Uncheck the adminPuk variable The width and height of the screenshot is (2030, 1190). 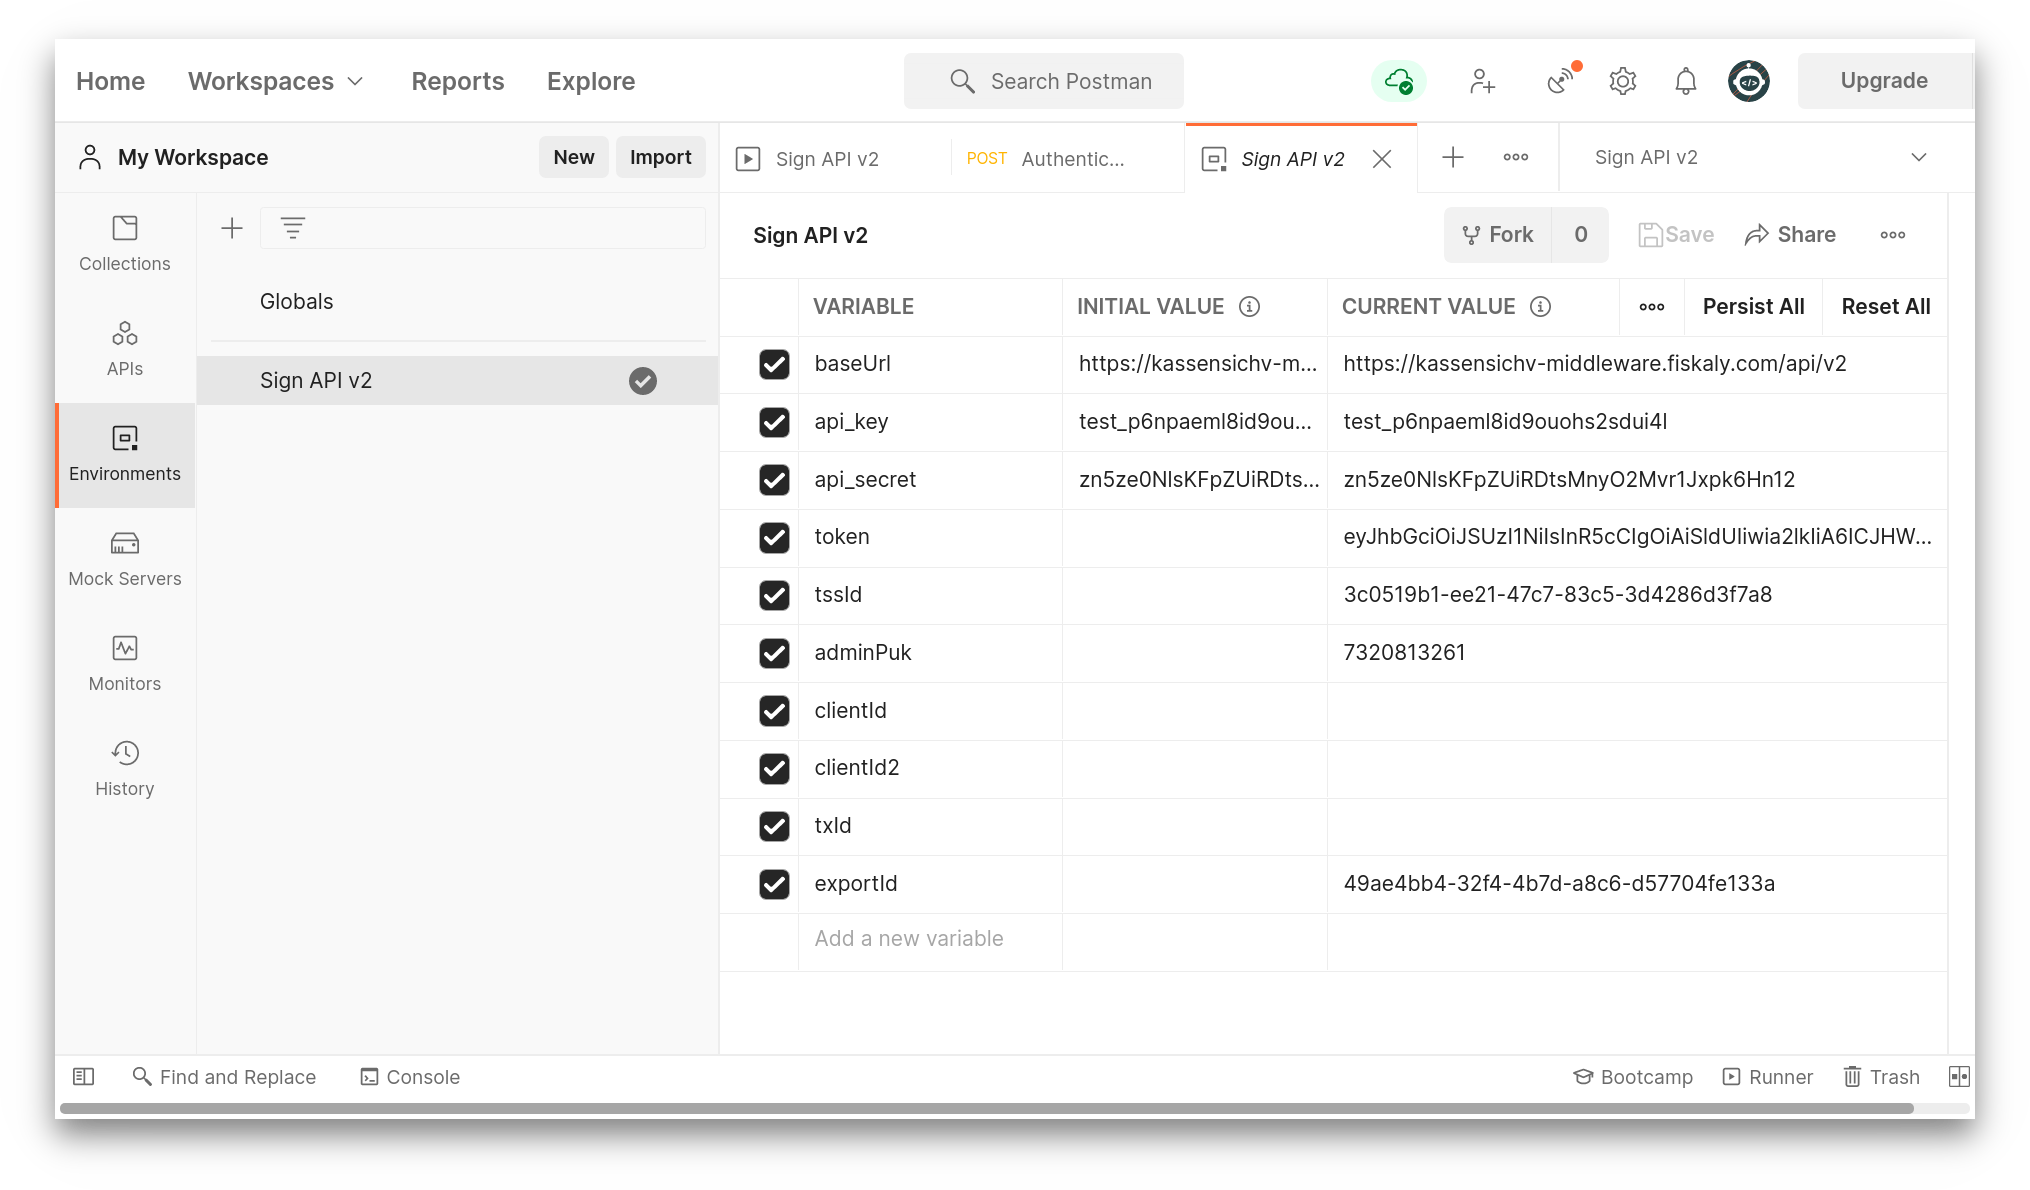click(774, 653)
